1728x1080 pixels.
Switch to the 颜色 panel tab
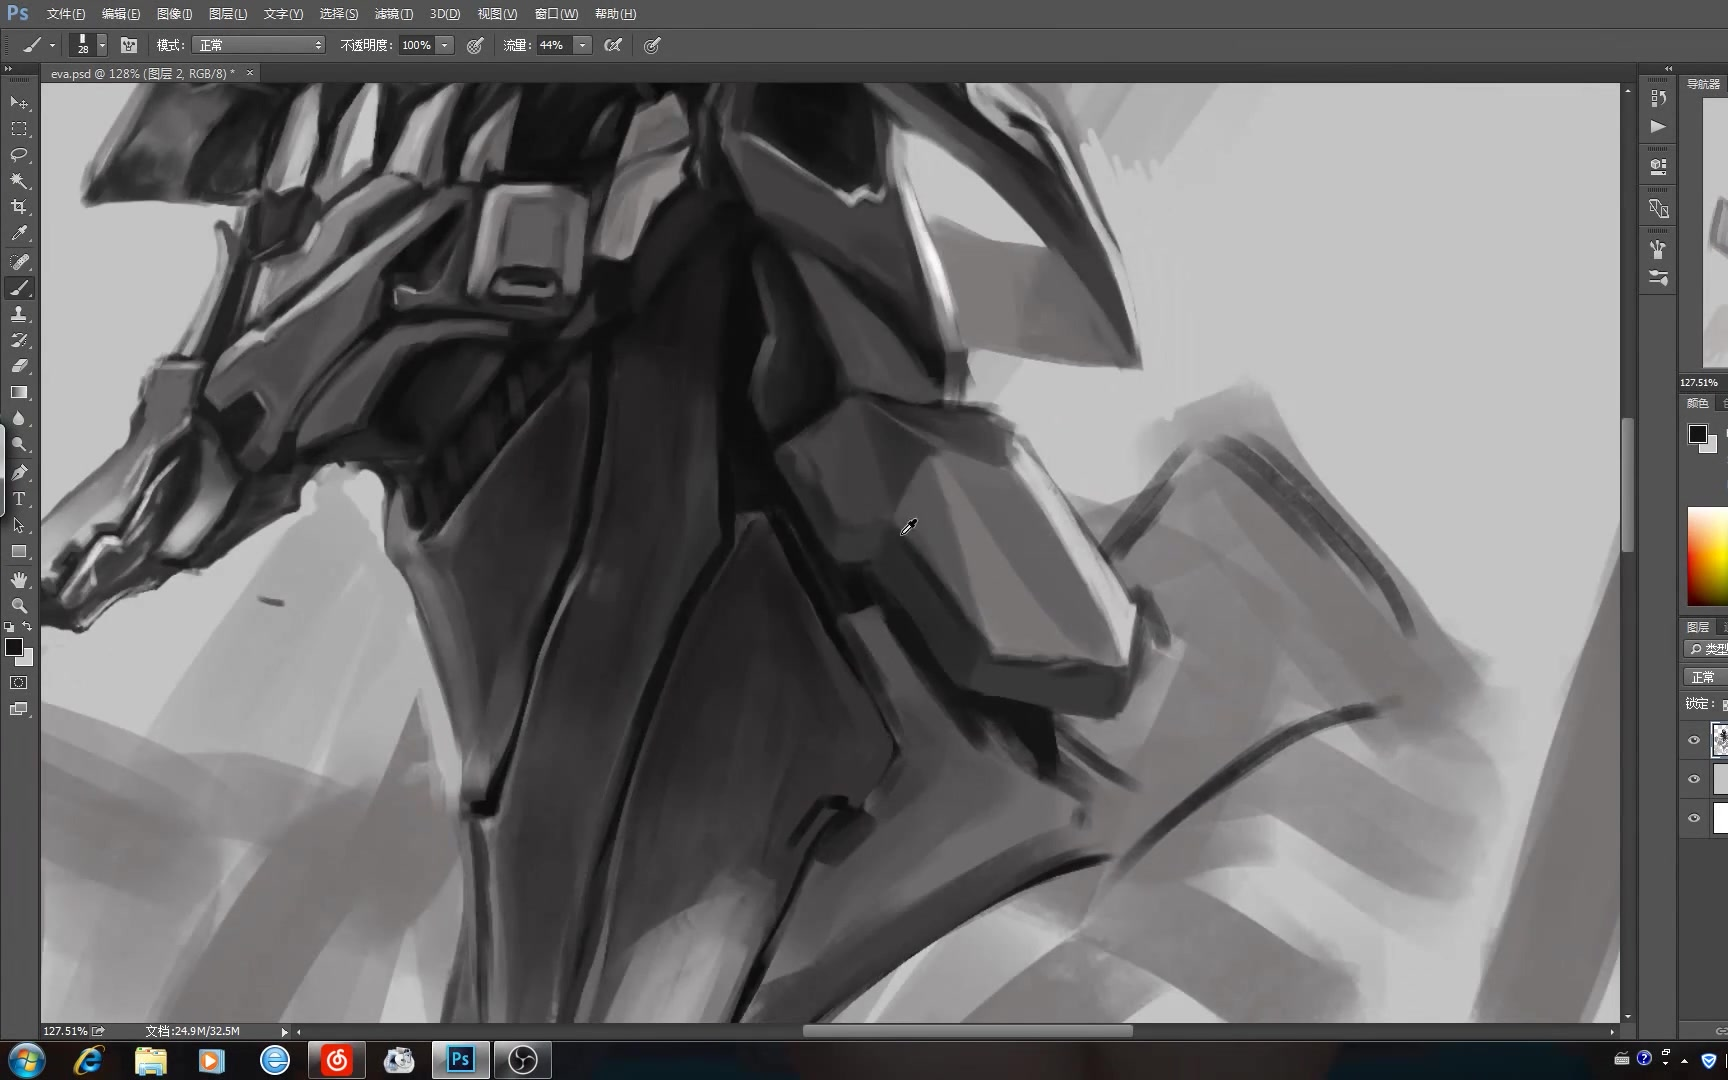coord(1698,403)
